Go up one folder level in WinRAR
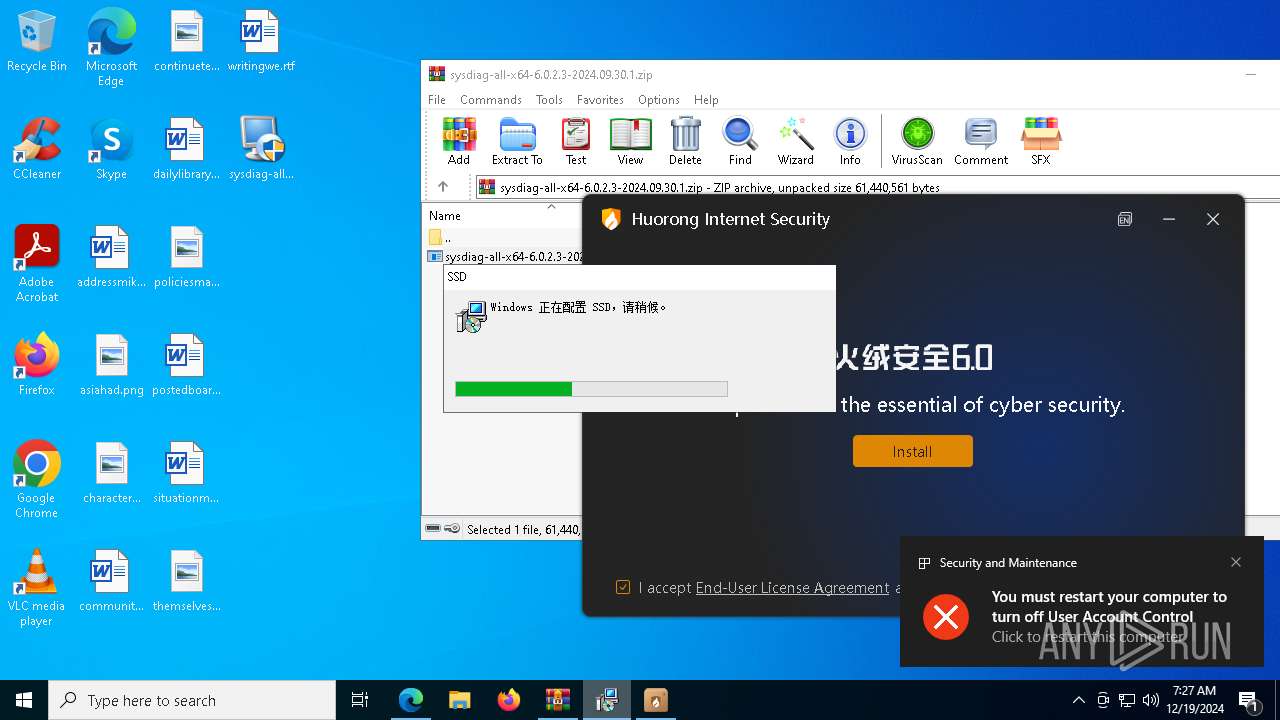This screenshot has width=1280, height=720. tap(443, 187)
